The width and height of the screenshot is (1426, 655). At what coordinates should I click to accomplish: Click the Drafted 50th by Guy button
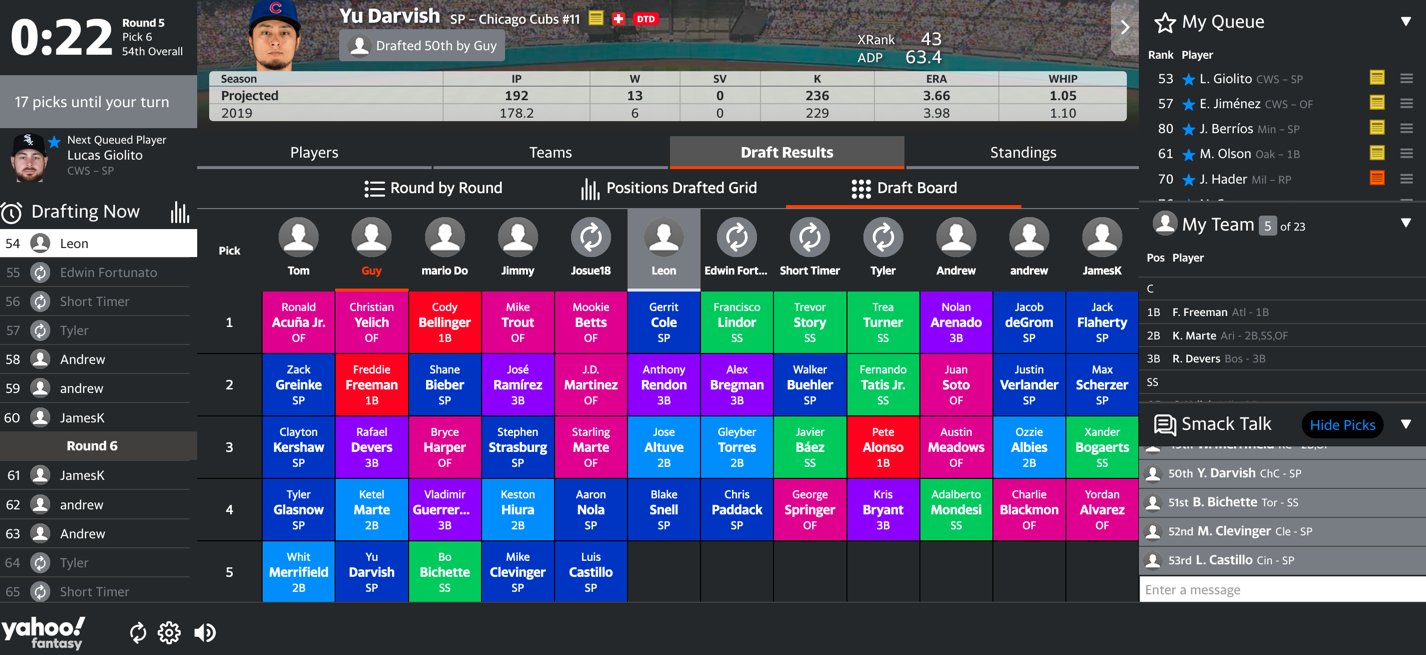coord(422,46)
